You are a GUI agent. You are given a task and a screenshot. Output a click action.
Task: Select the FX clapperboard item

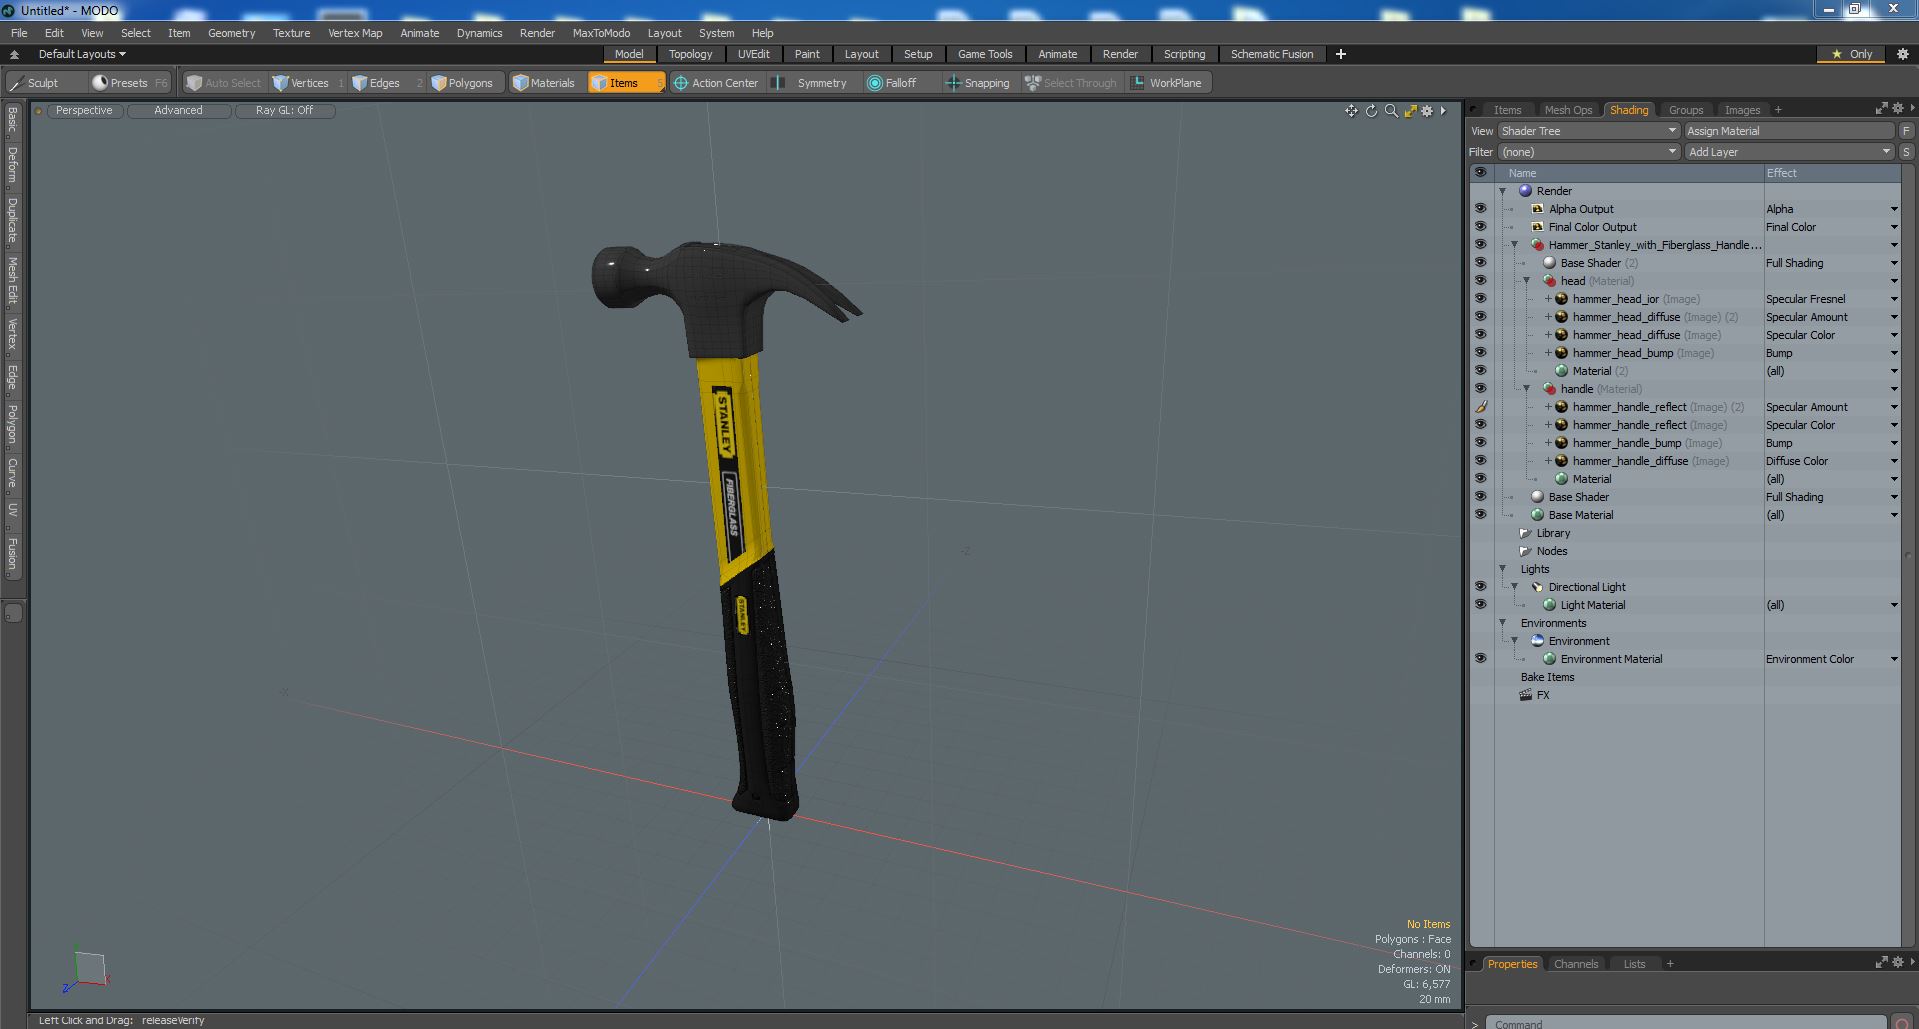tap(1535, 695)
